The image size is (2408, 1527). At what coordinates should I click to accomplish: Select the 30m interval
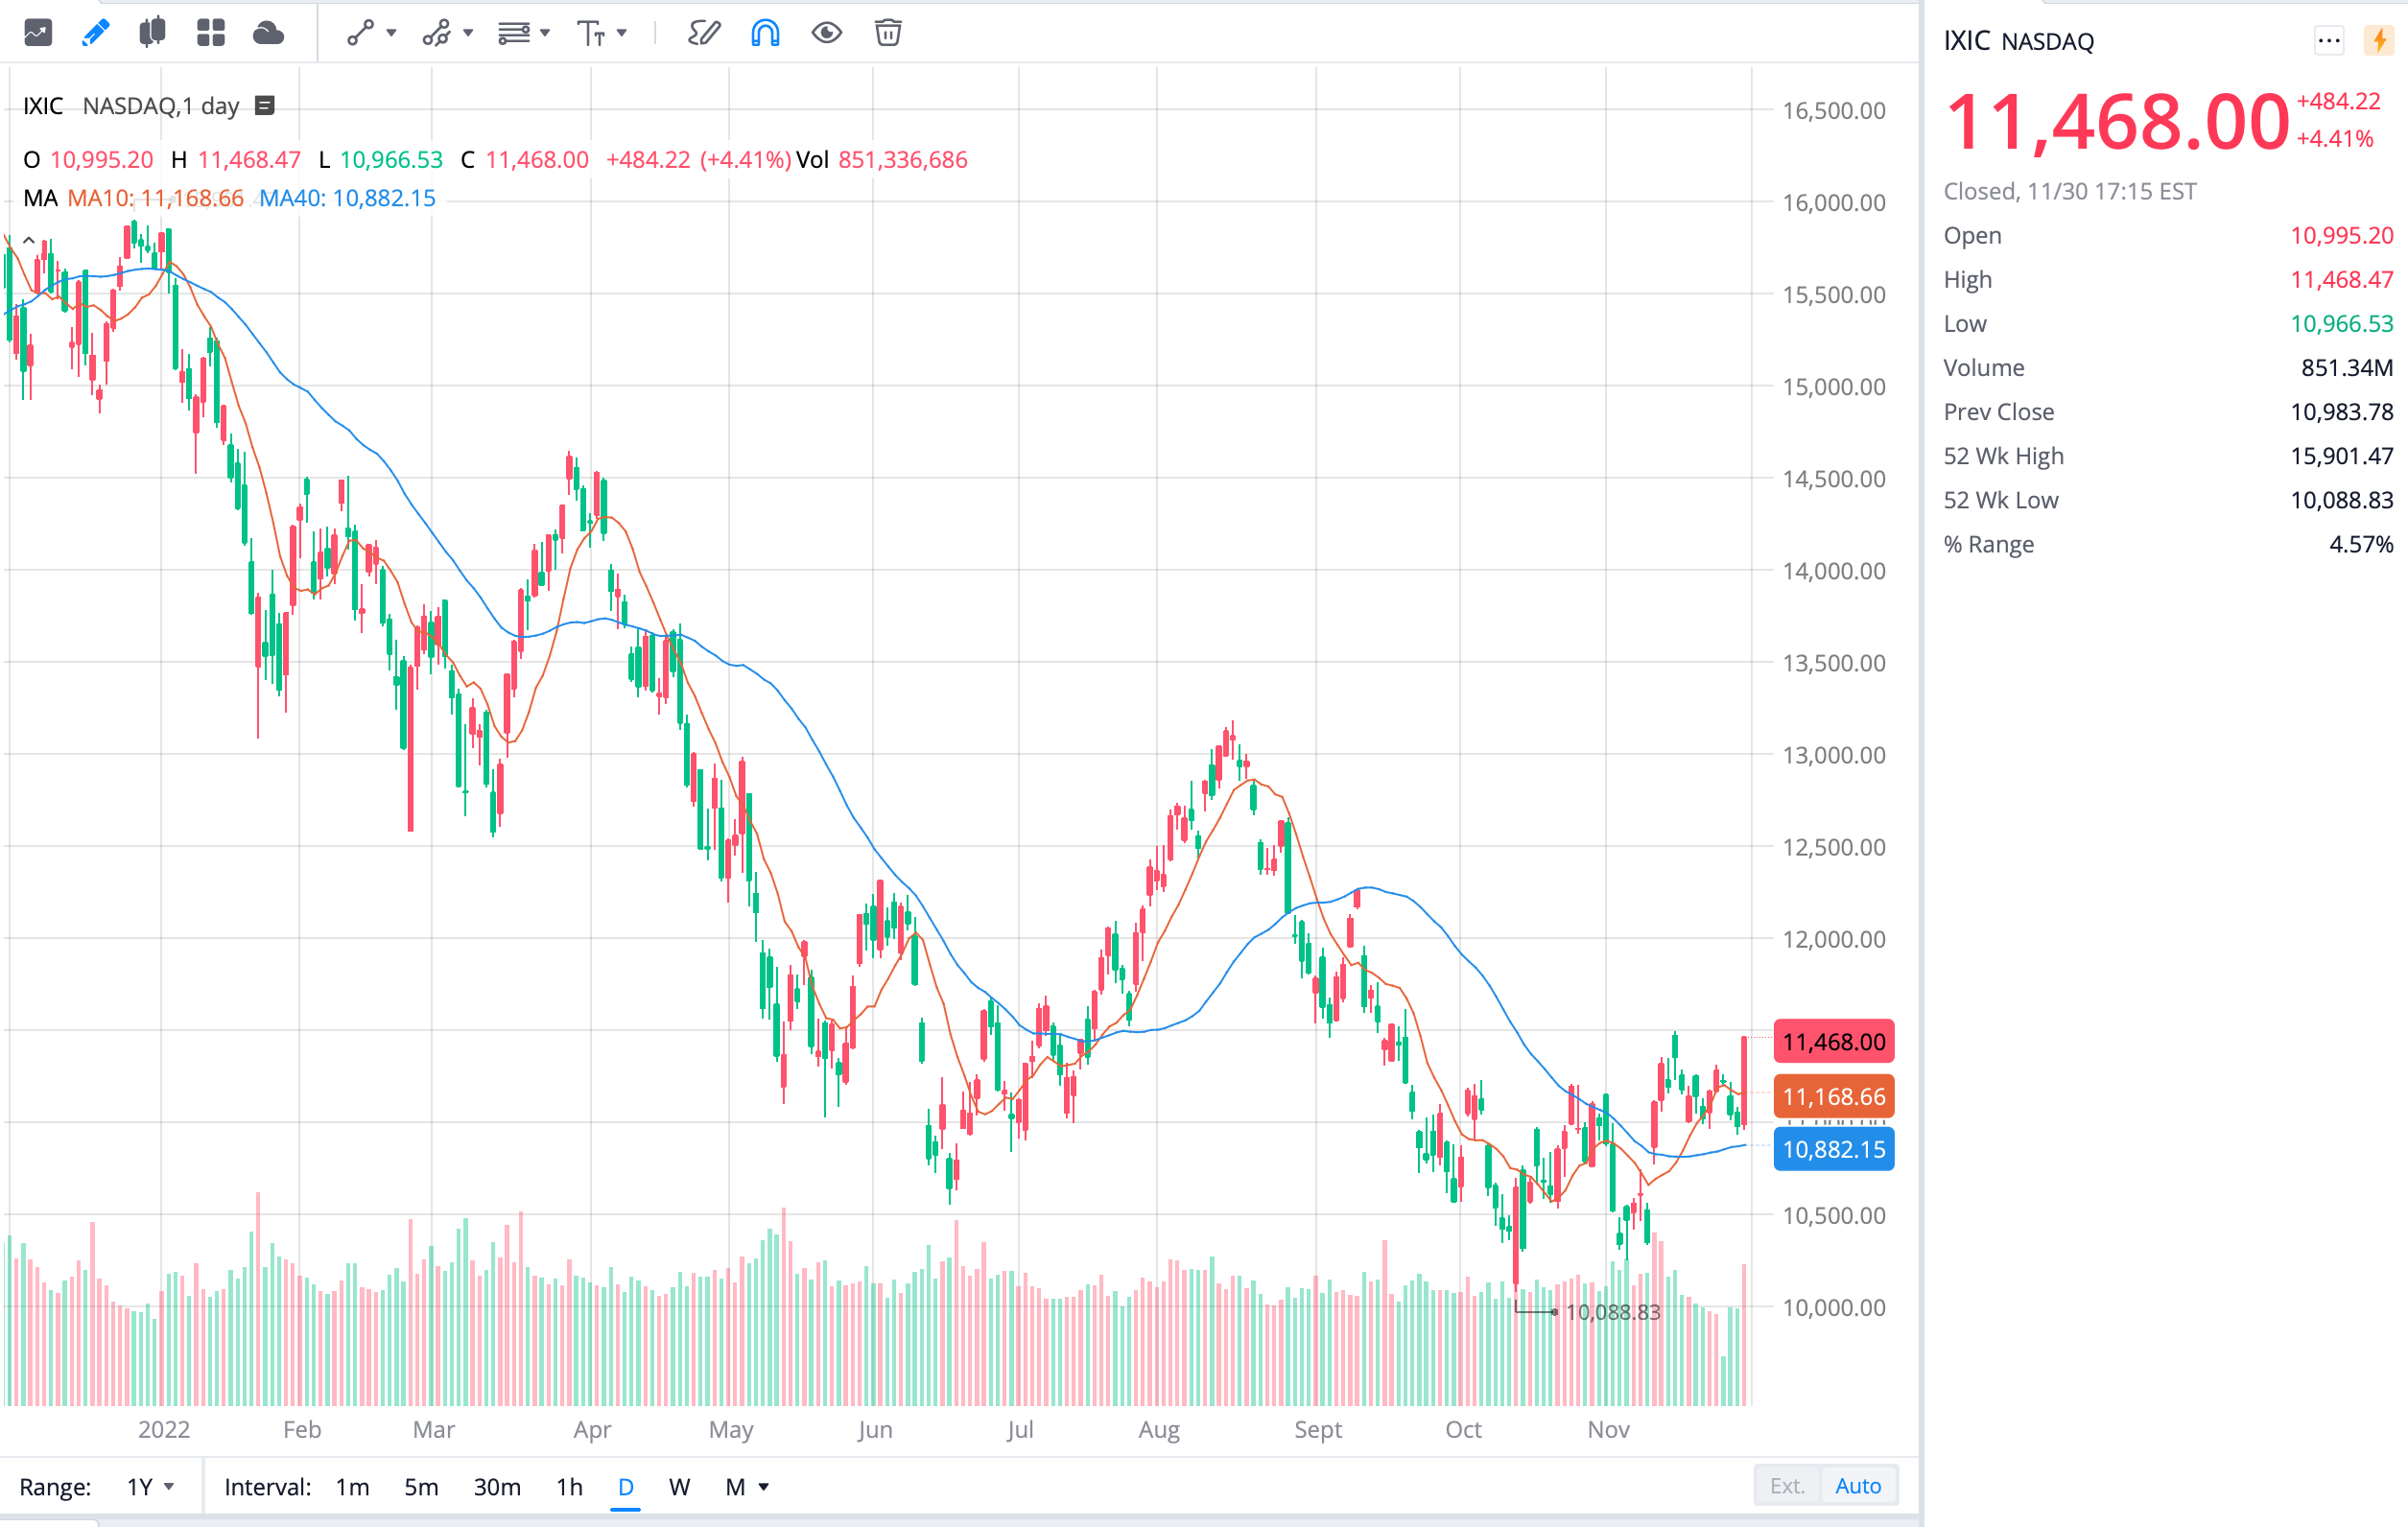point(497,1487)
